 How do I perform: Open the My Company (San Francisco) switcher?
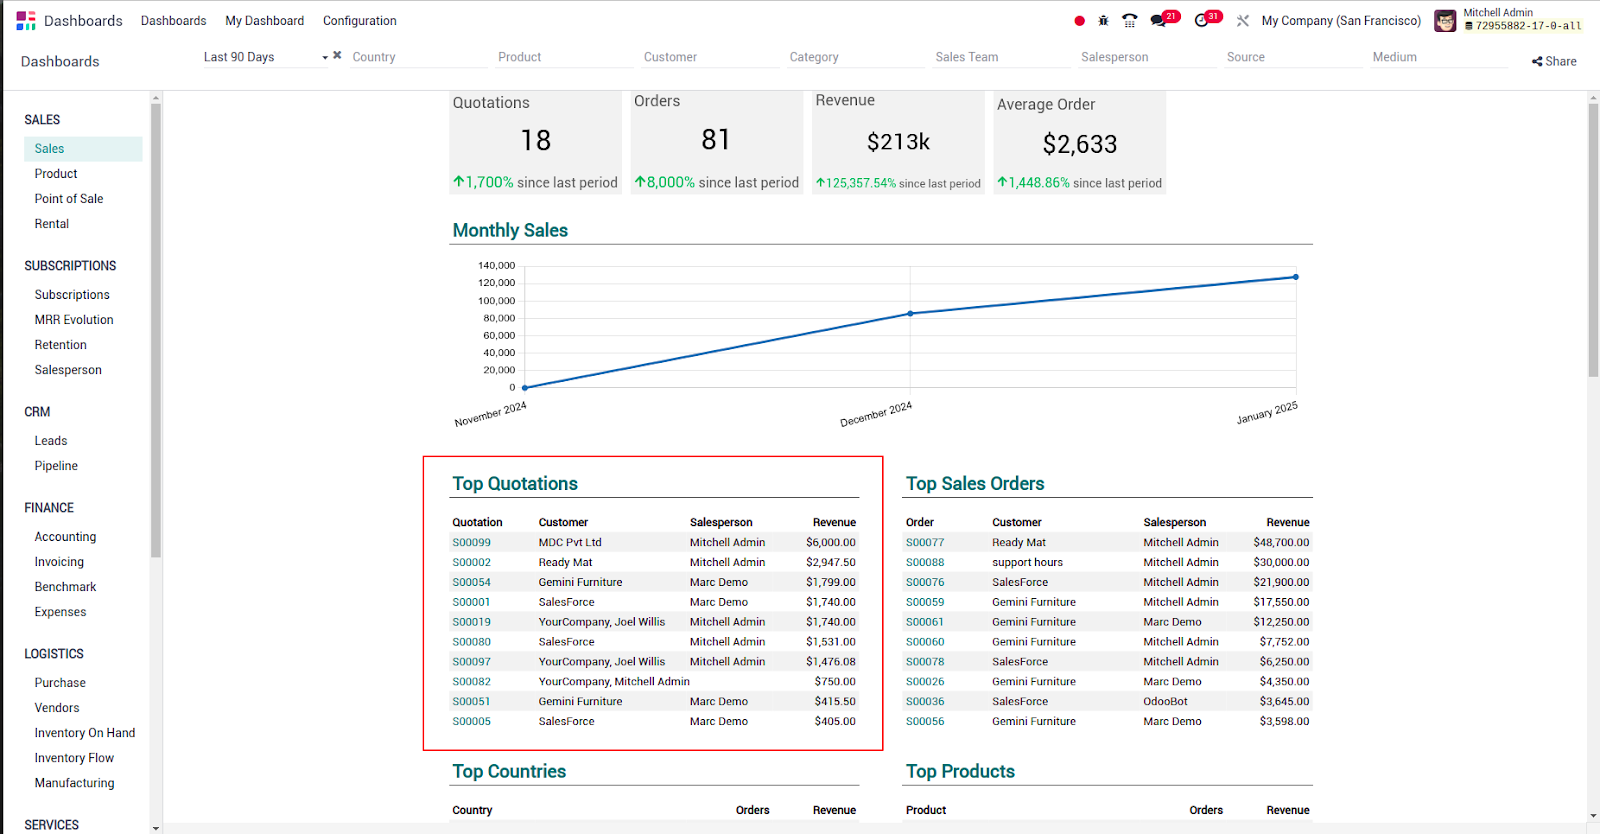1340,21
